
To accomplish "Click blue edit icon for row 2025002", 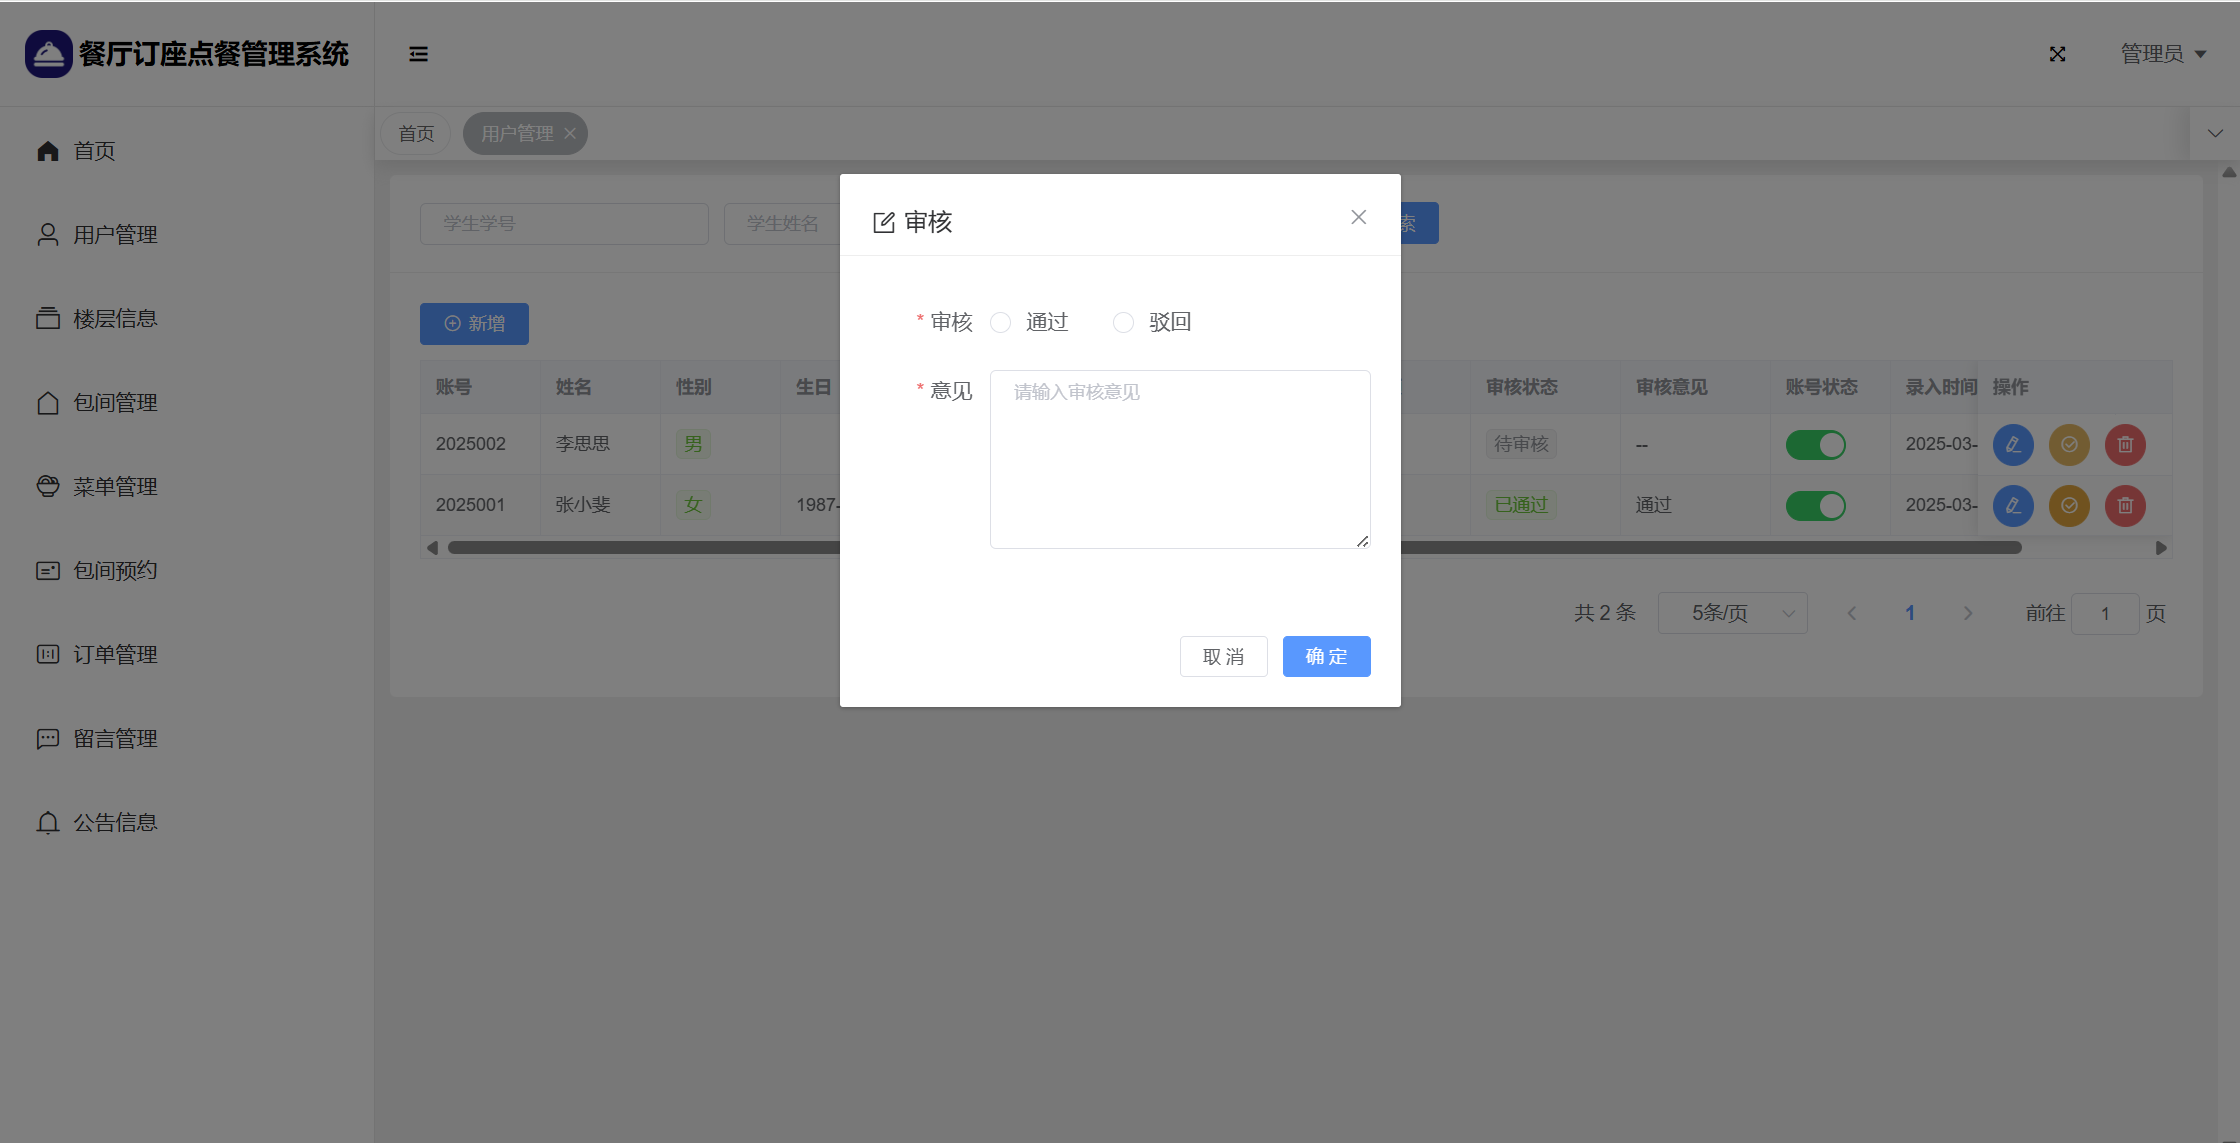I will tap(2013, 444).
